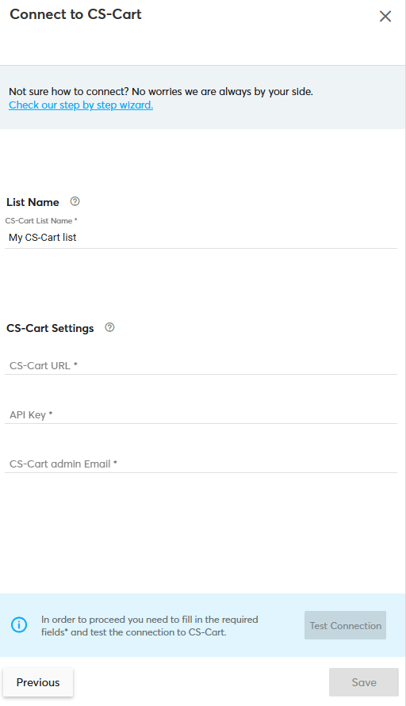The image size is (406, 706).
Task: Select the CS-Cart Settings section heading
Action: [x=50, y=328]
